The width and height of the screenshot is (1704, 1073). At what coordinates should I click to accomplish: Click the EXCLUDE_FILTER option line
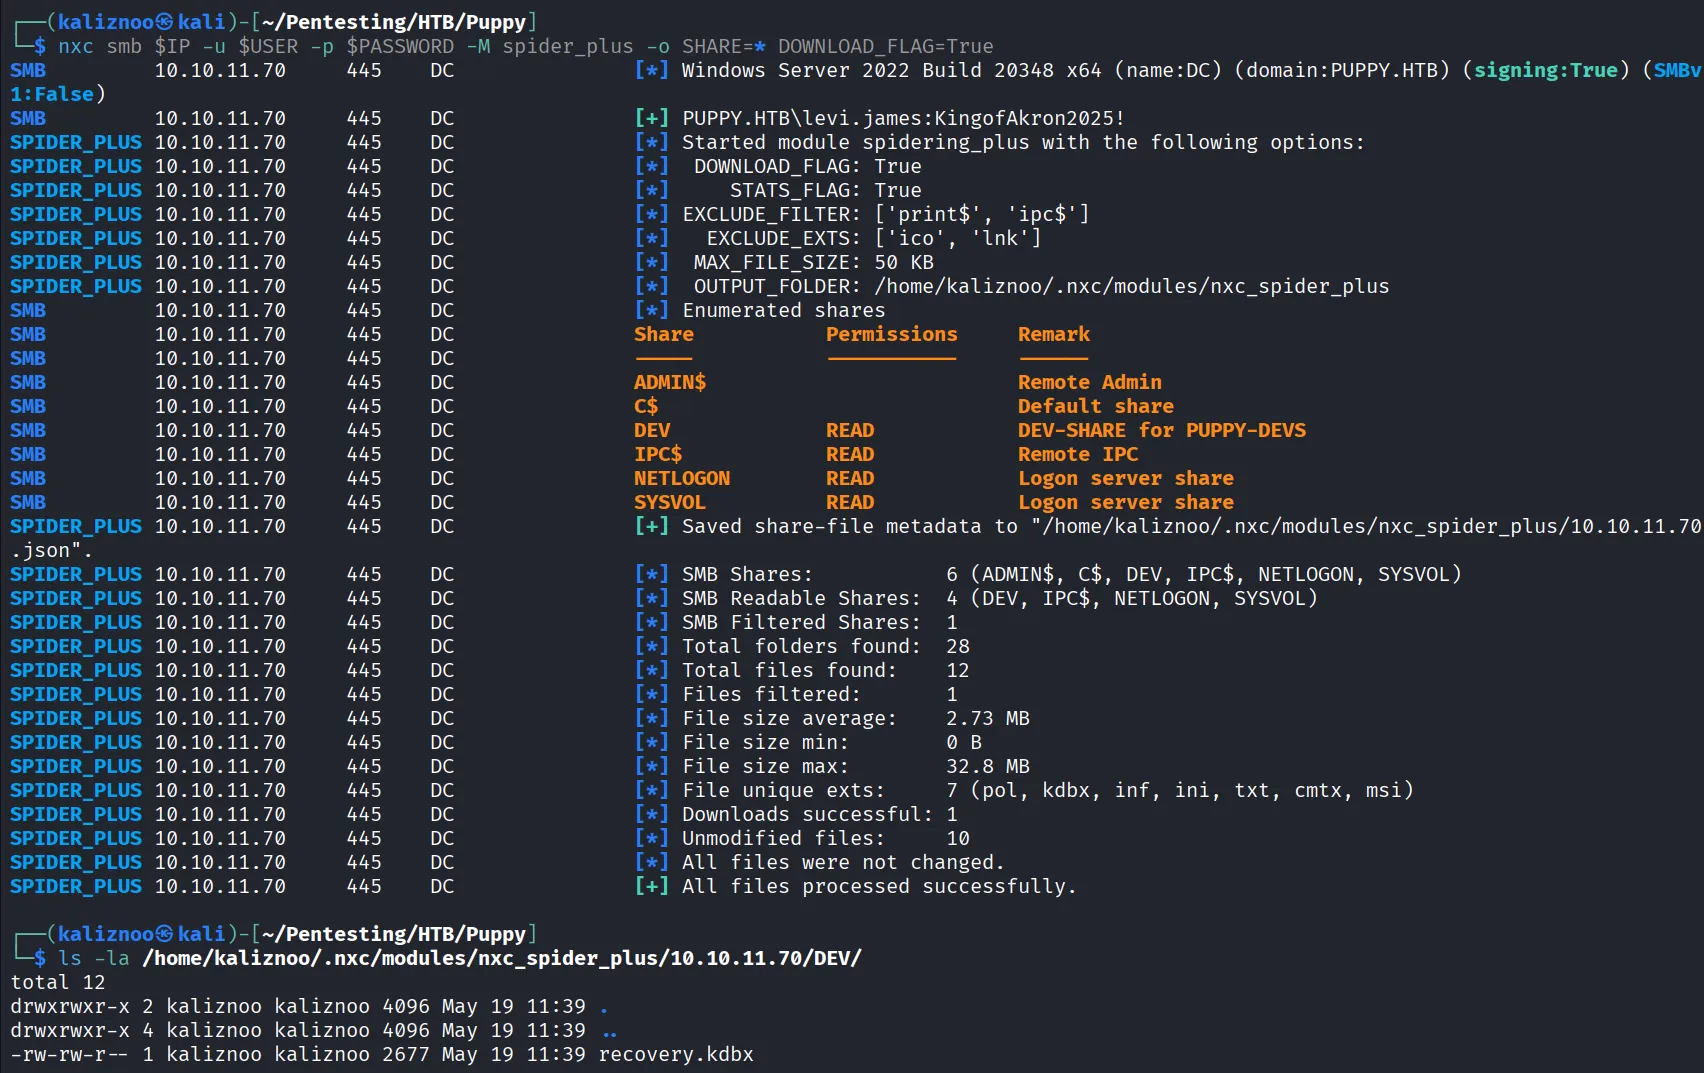point(886,214)
